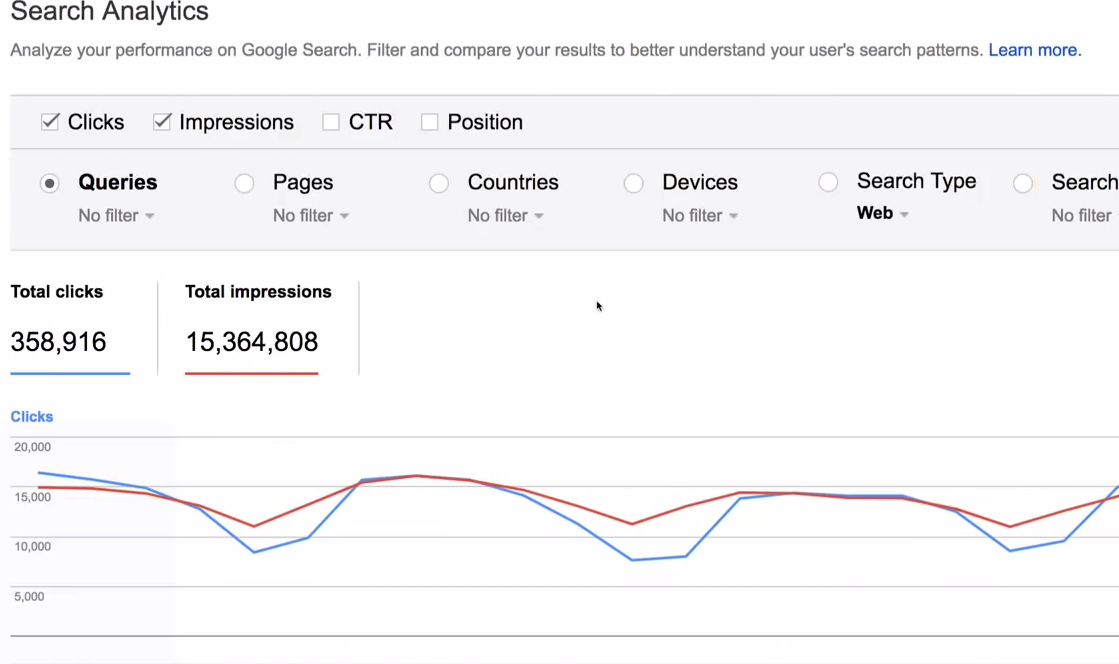Open the Pages 'No filter' dropdown
This screenshot has width=1119, height=664.
(x=311, y=216)
